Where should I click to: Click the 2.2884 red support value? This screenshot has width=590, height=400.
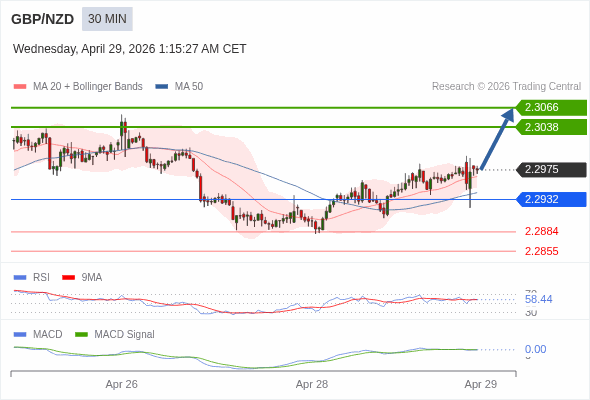(541, 231)
